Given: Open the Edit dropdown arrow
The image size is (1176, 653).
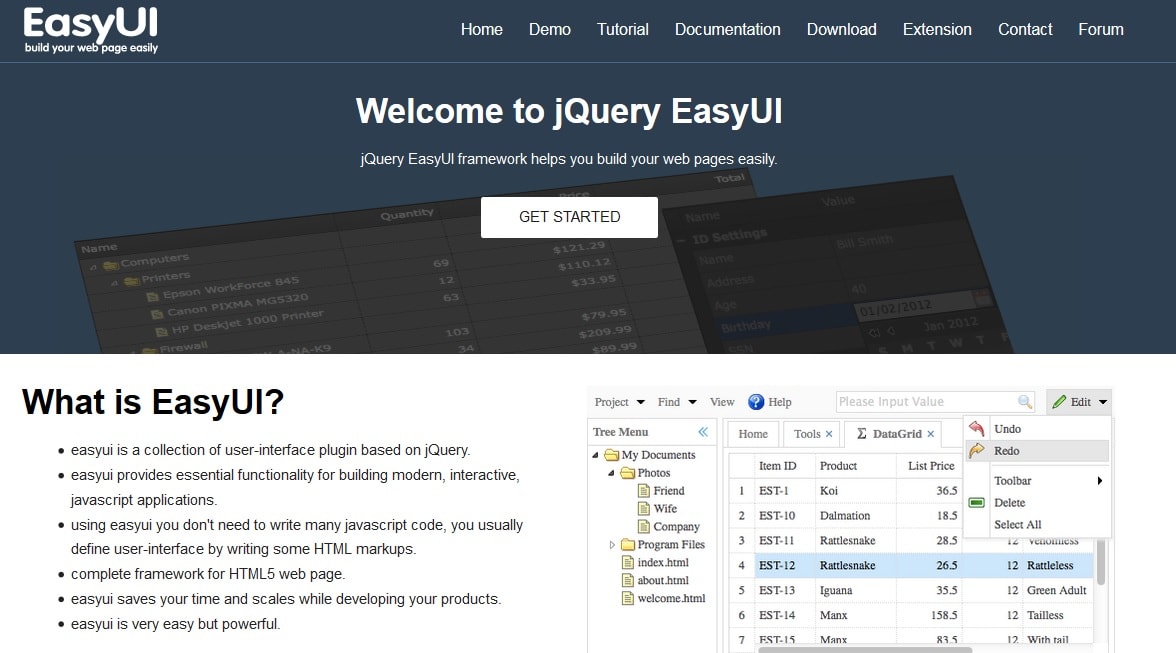Looking at the screenshot, I should 1103,402.
